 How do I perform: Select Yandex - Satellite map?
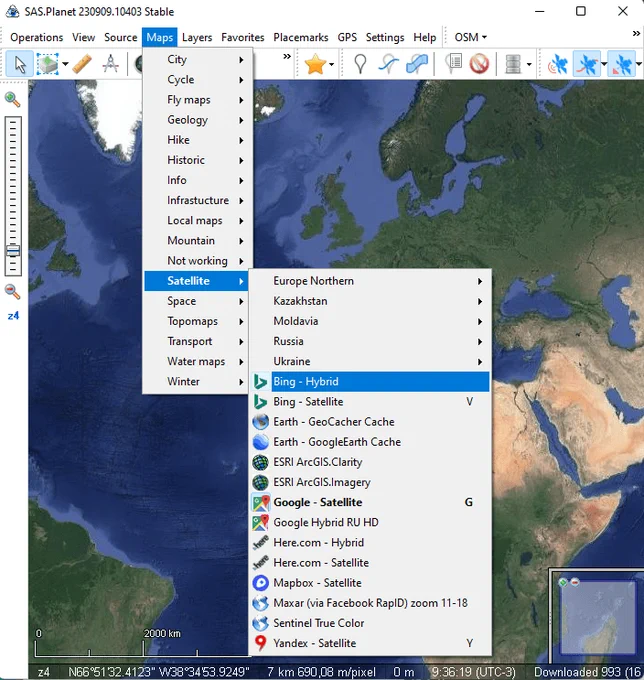click(371, 643)
